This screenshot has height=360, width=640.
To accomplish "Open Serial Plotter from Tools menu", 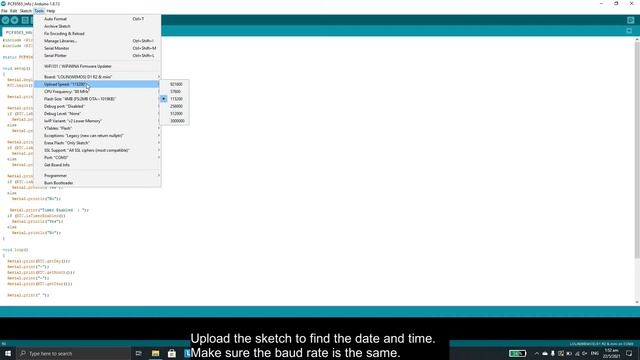I will pyautogui.click(x=97, y=56).
